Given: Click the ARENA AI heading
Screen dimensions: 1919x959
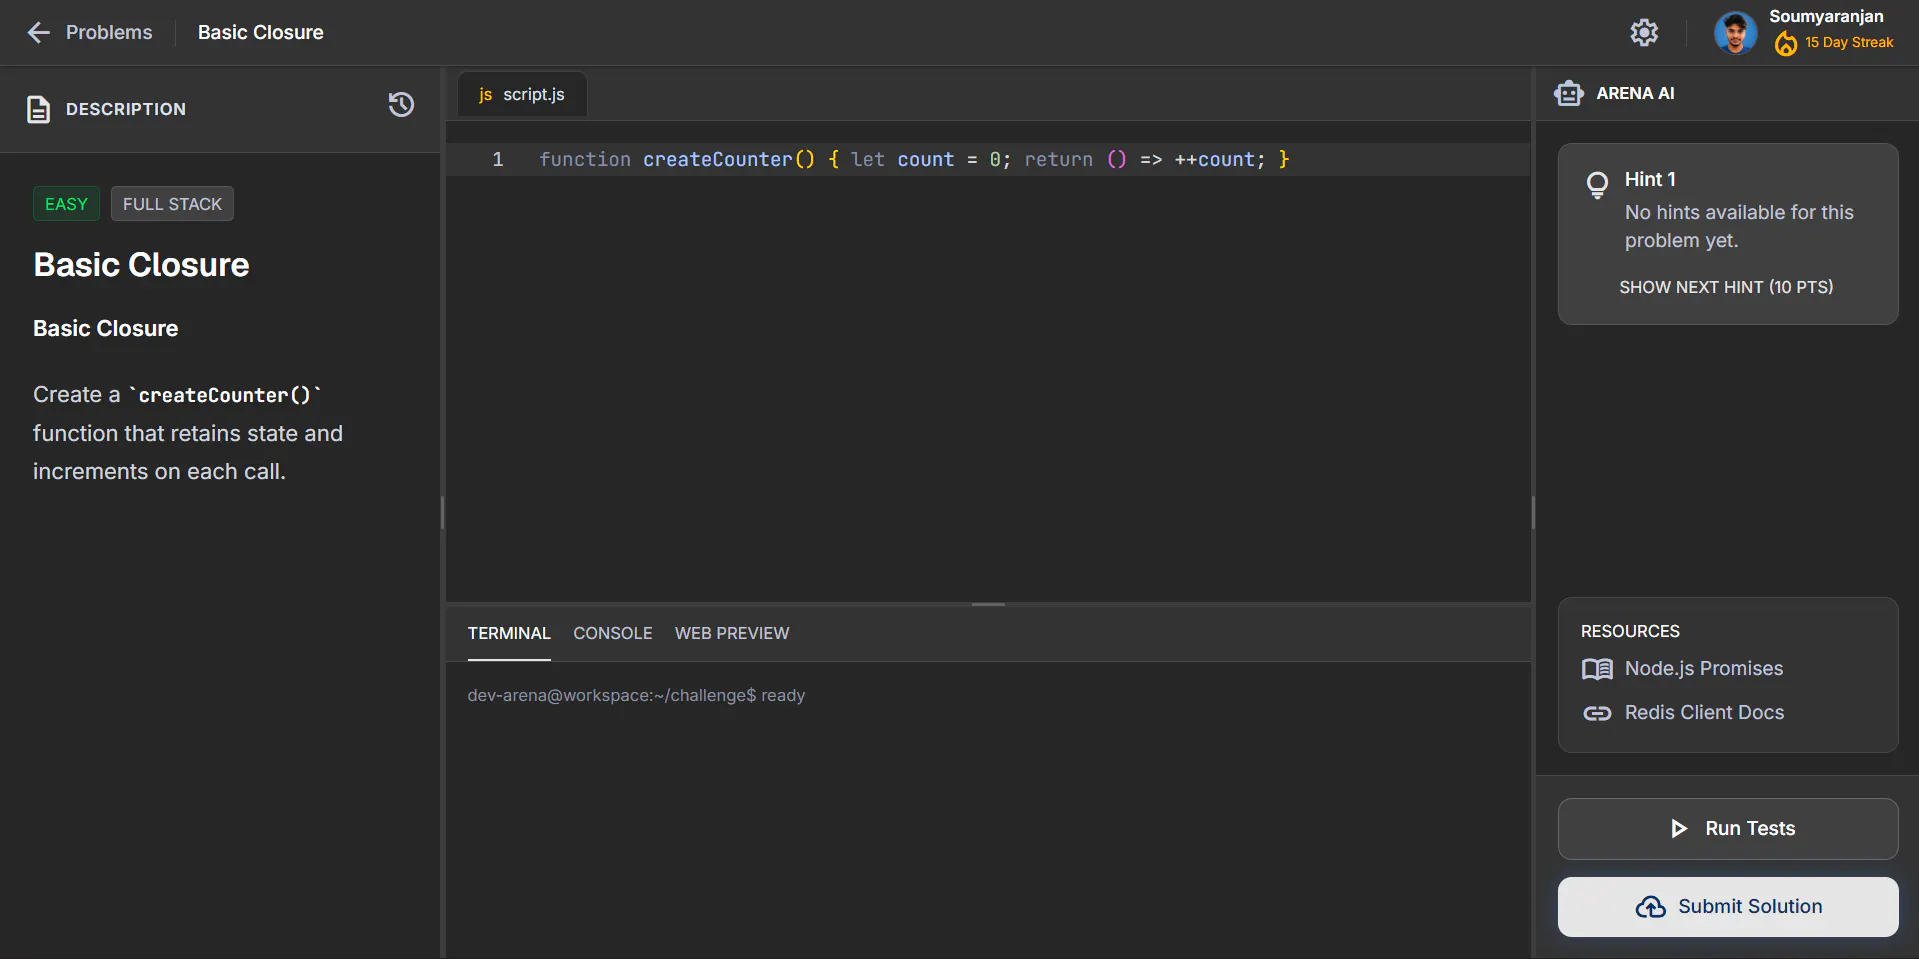Looking at the screenshot, I should click(1635, 93).
